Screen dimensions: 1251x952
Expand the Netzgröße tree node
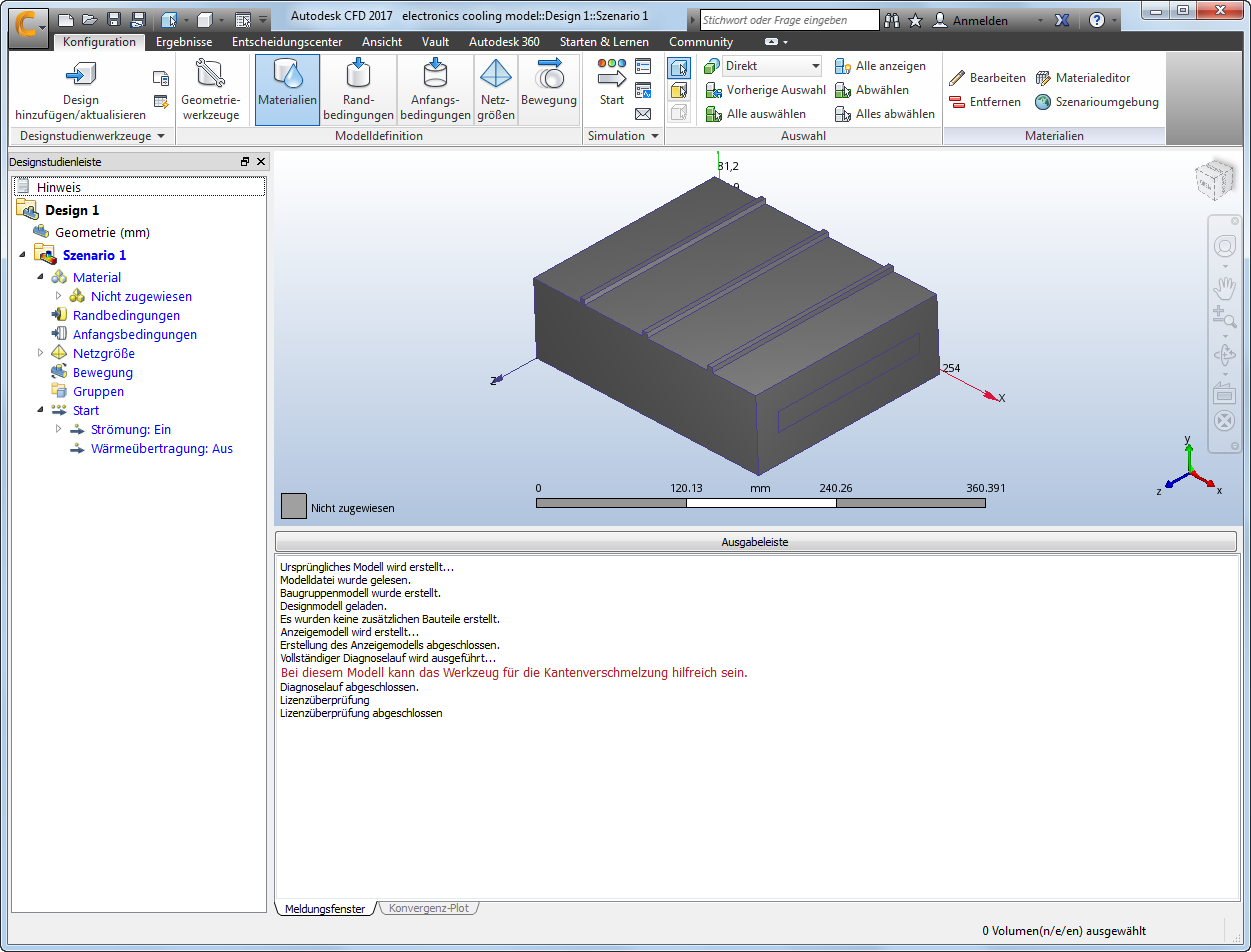[41, 353]
